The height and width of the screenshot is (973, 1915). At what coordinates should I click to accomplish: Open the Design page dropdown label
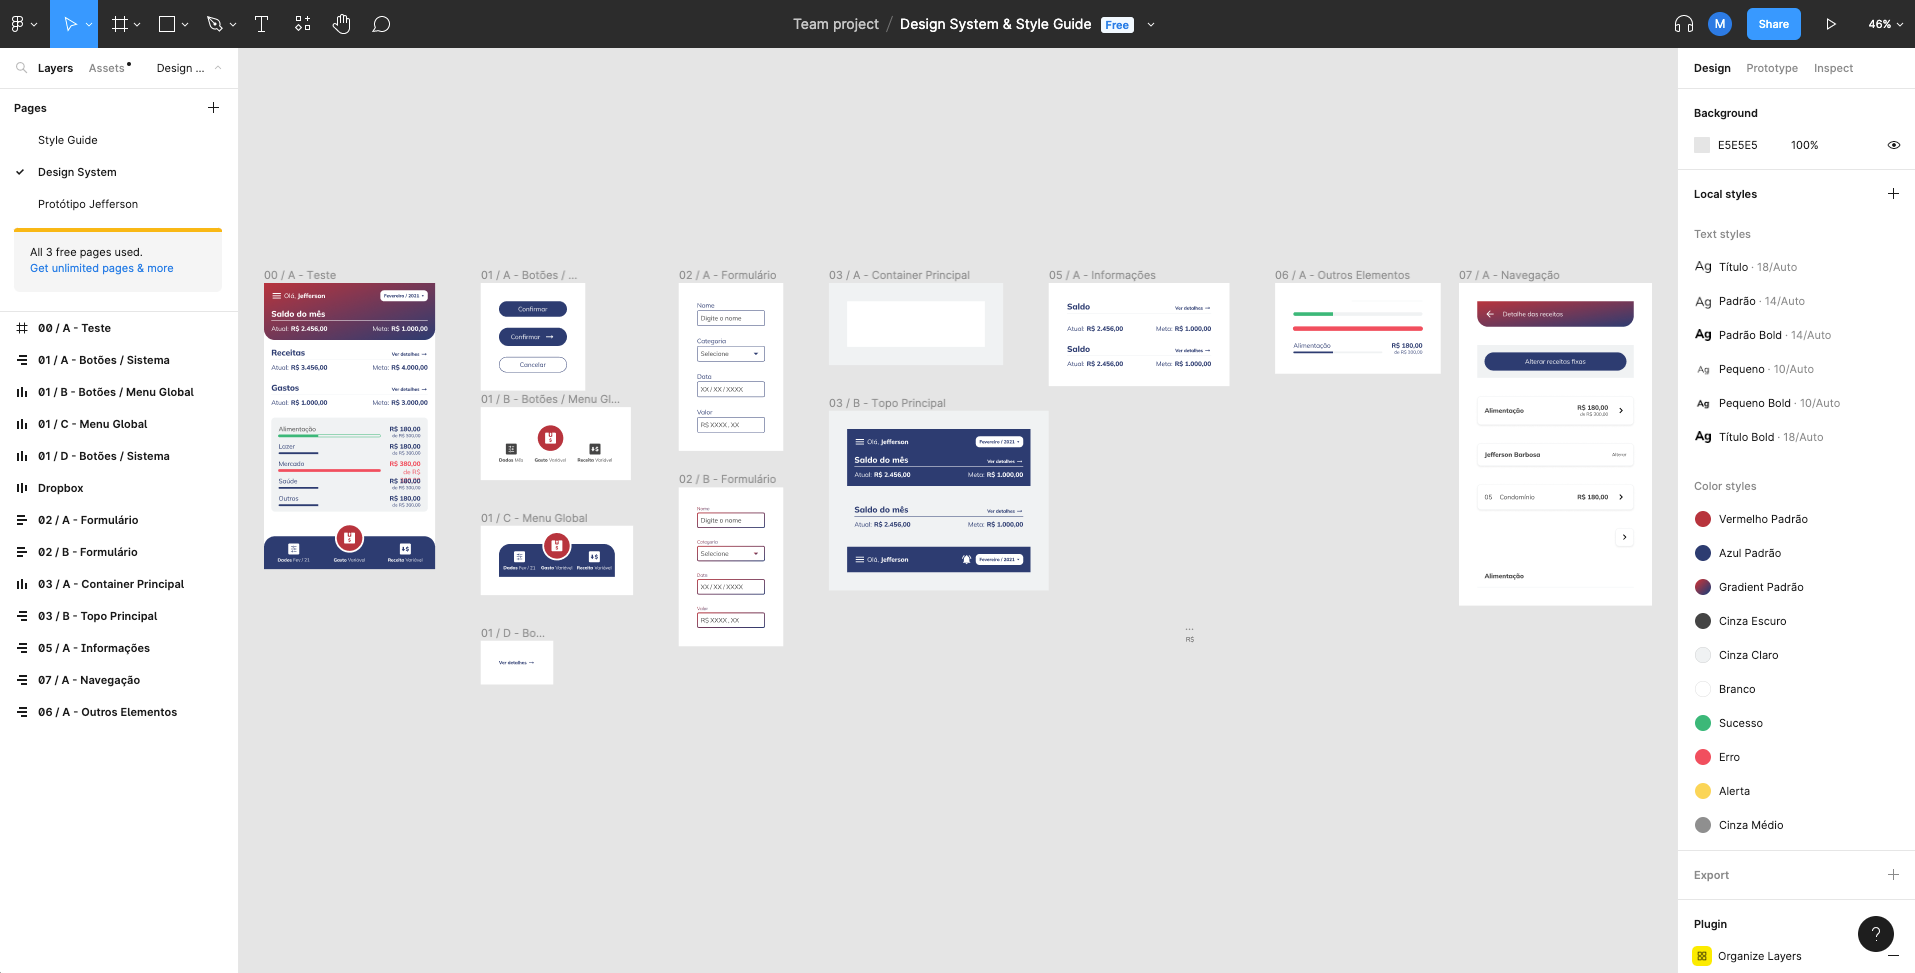click(x=180, y=68)
